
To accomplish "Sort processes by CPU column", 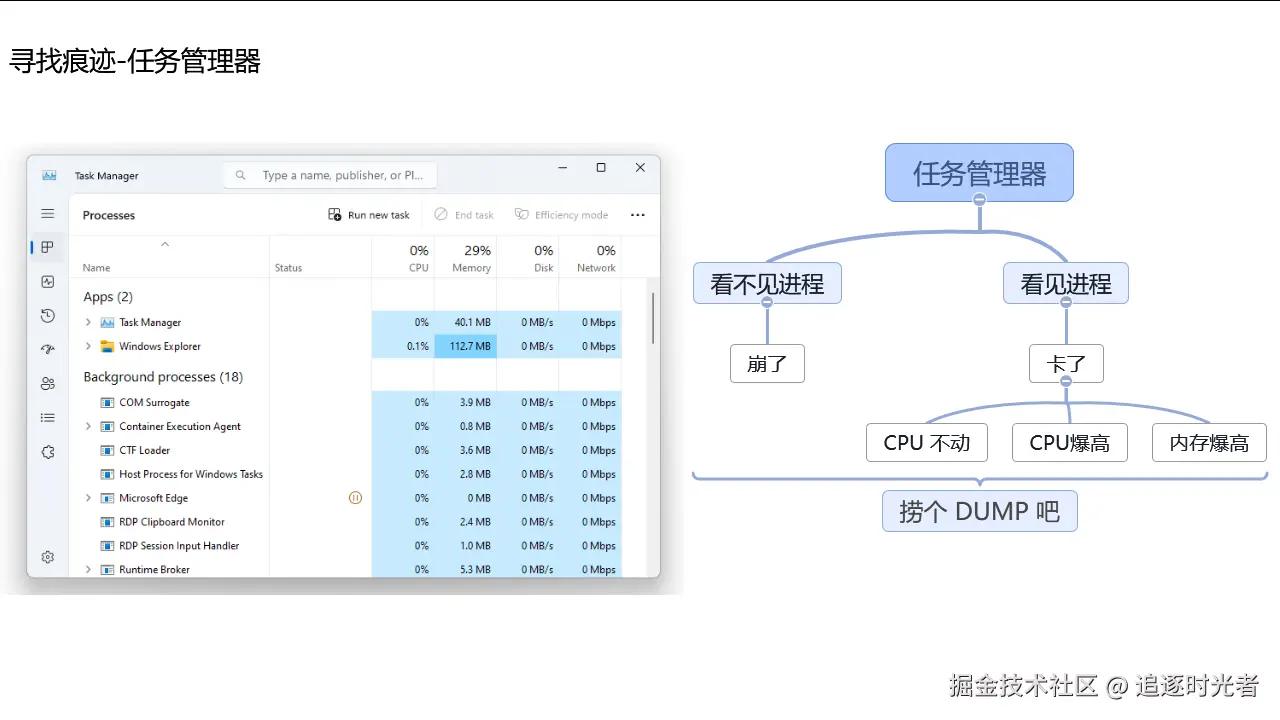I will point(403,258).
